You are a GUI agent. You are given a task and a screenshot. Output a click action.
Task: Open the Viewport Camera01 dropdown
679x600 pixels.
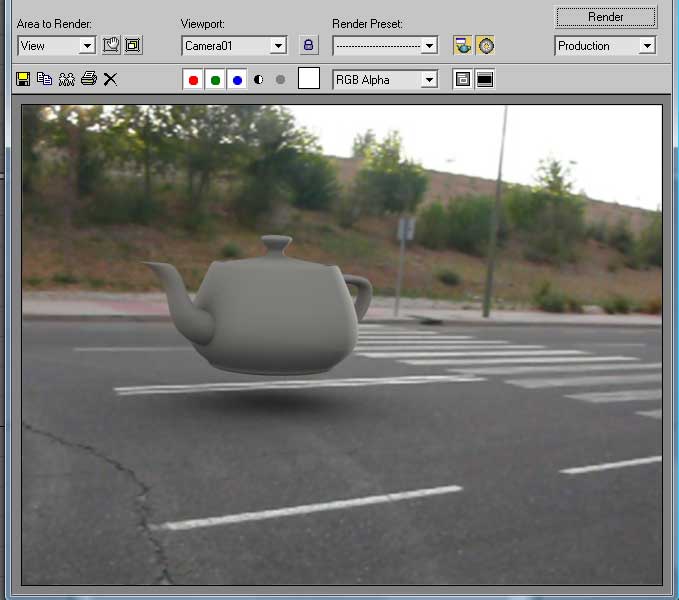234,45
